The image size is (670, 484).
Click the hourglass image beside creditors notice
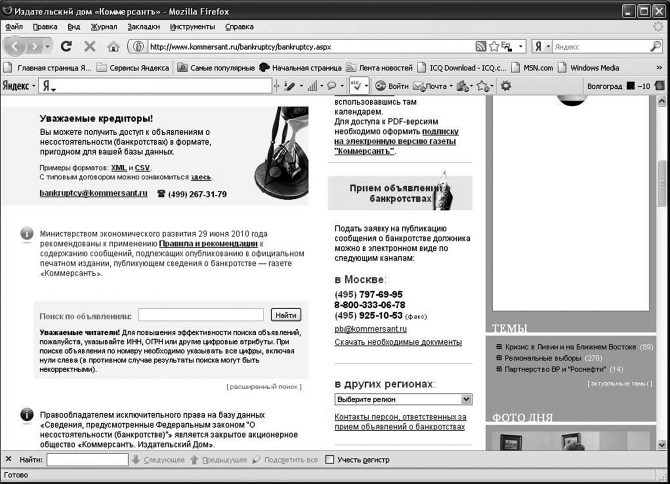pos(282,153)
